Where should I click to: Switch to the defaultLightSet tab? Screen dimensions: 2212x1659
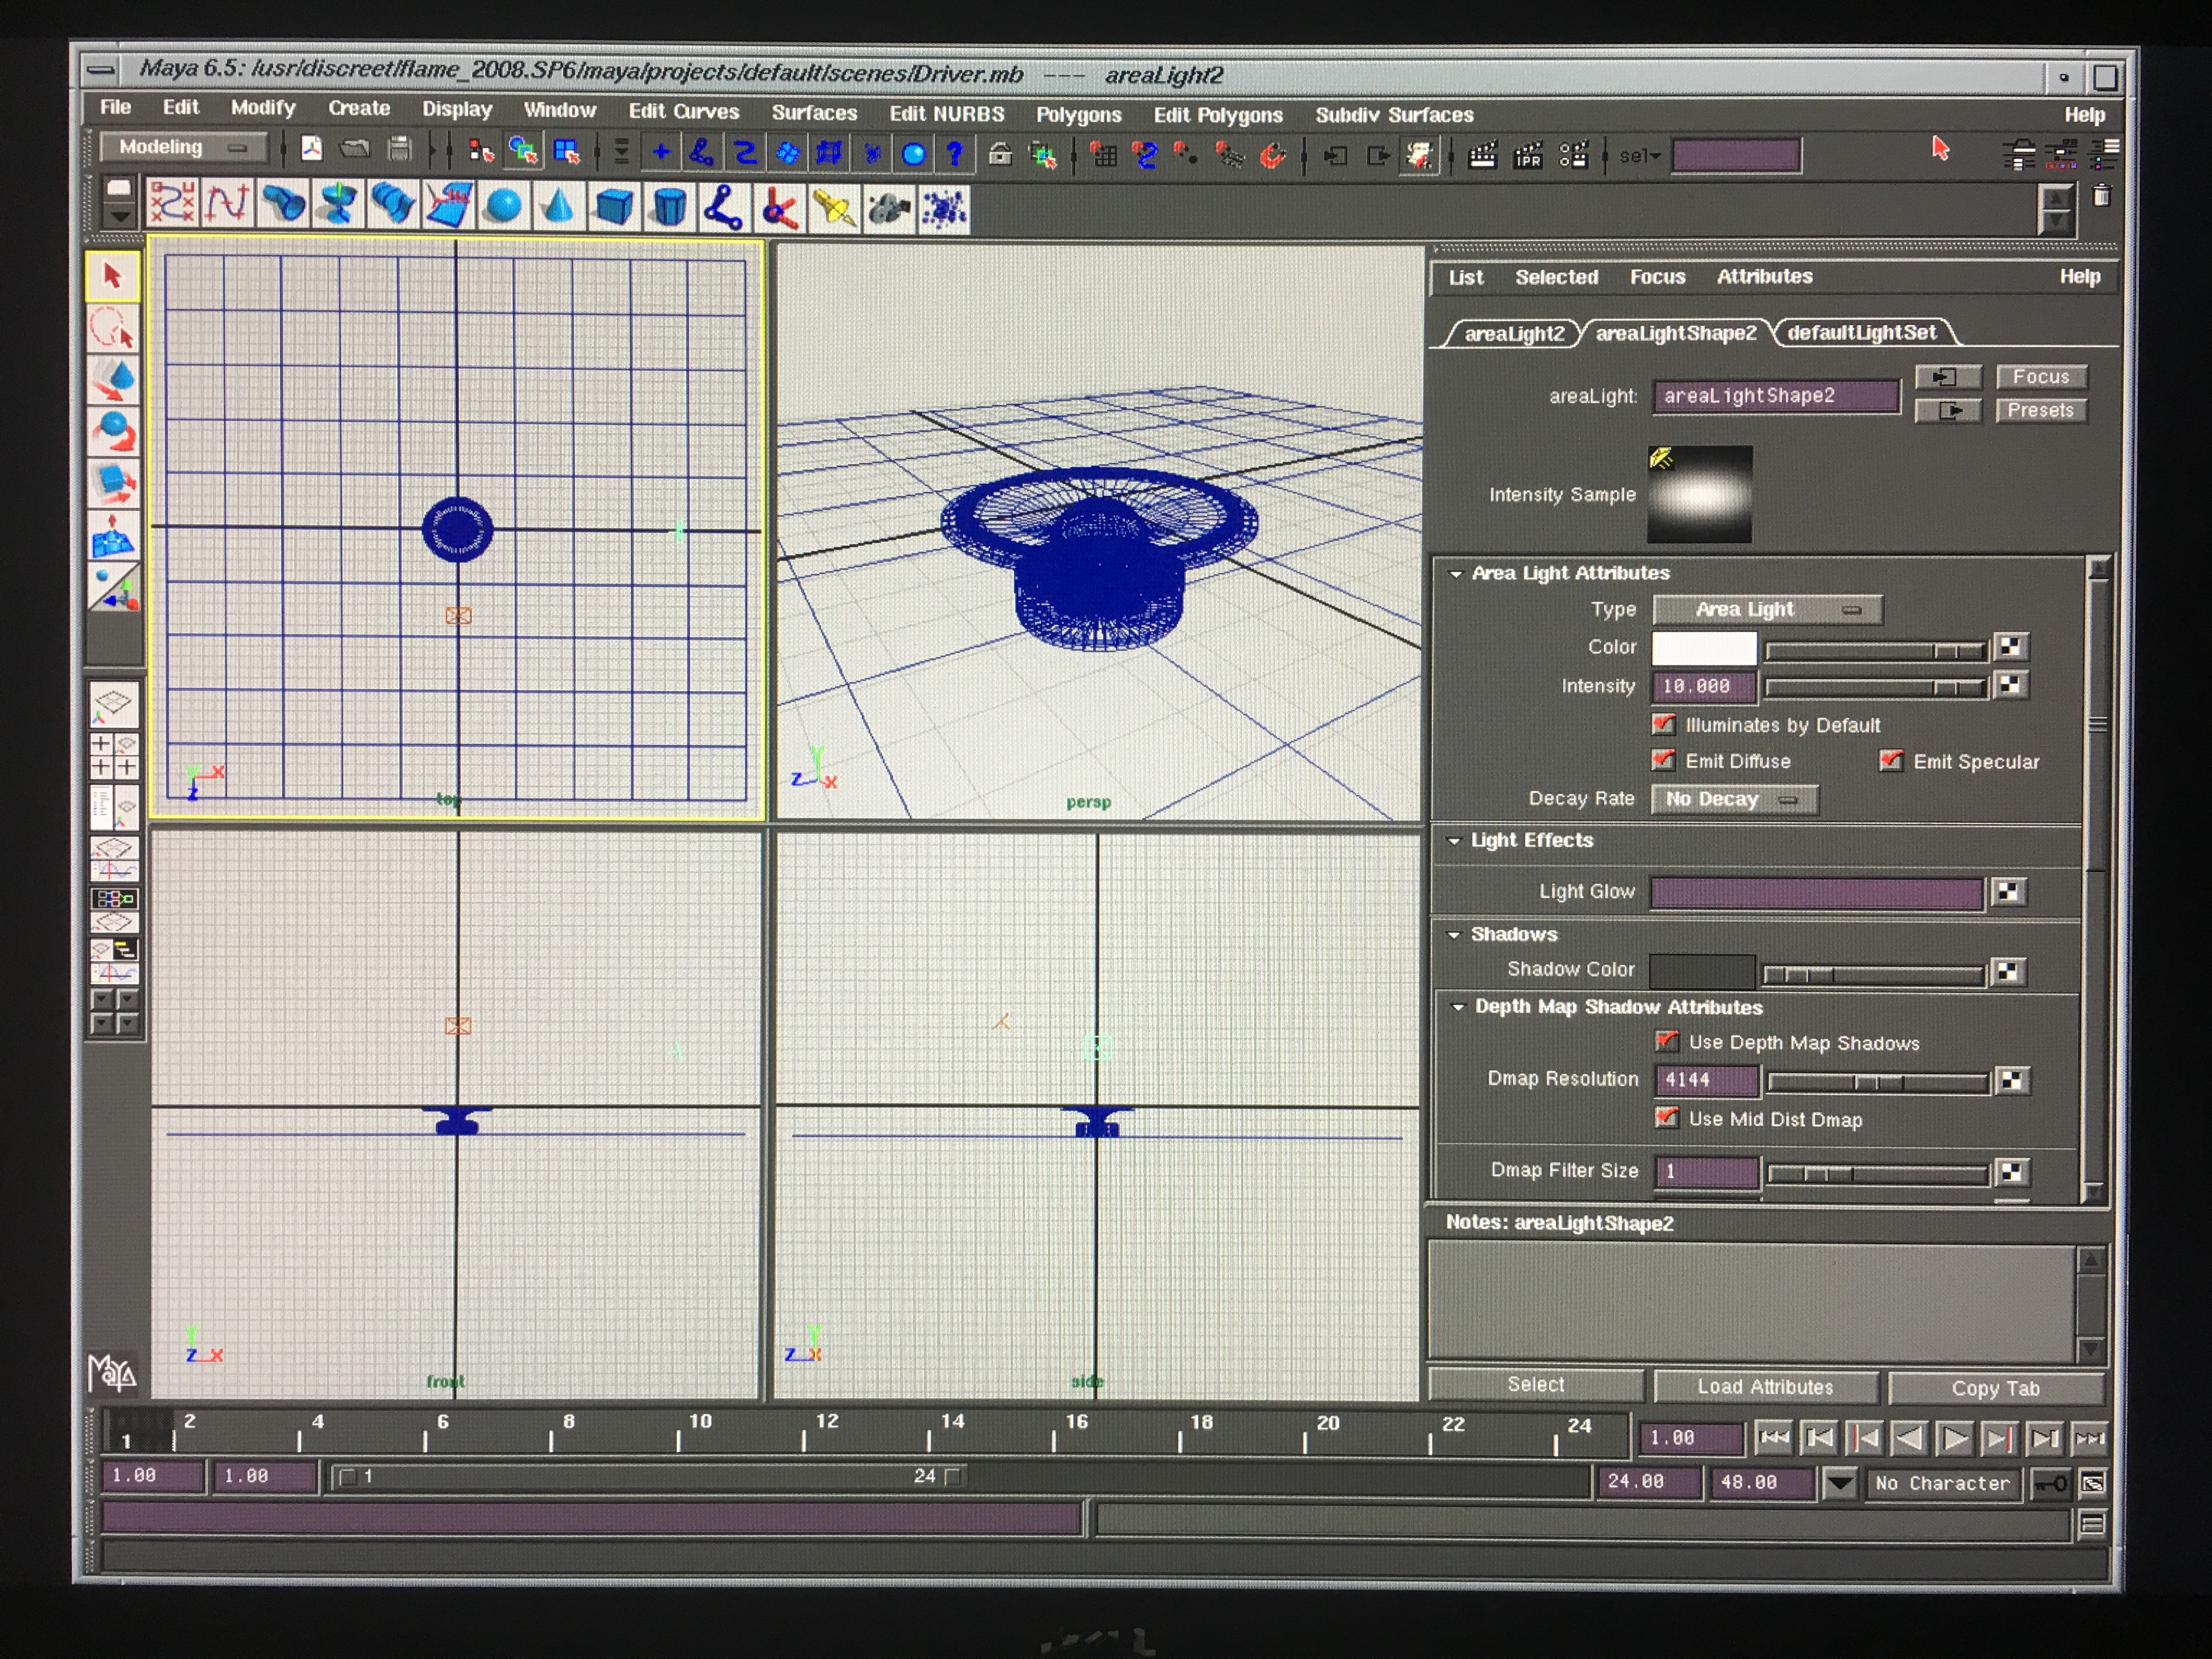click(1861, 333)
